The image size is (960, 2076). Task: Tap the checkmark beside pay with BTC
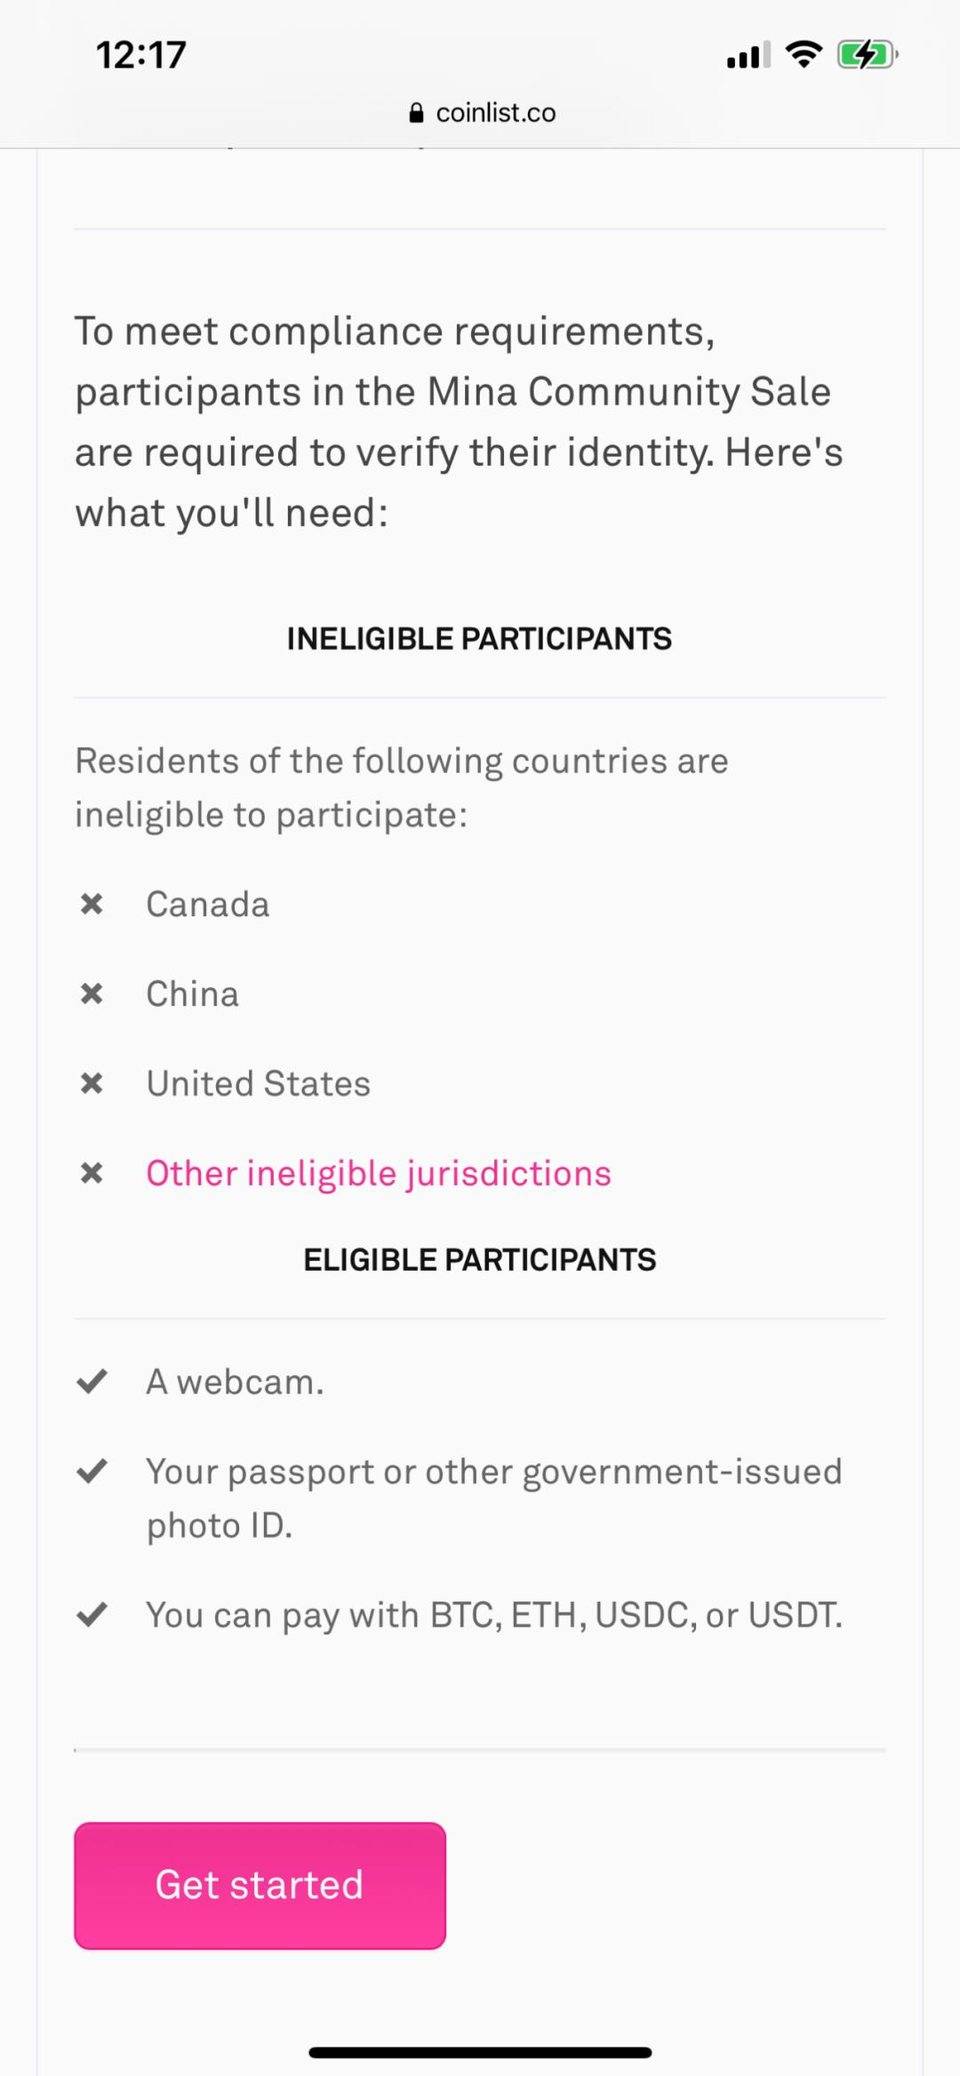tap(92, 1614)
